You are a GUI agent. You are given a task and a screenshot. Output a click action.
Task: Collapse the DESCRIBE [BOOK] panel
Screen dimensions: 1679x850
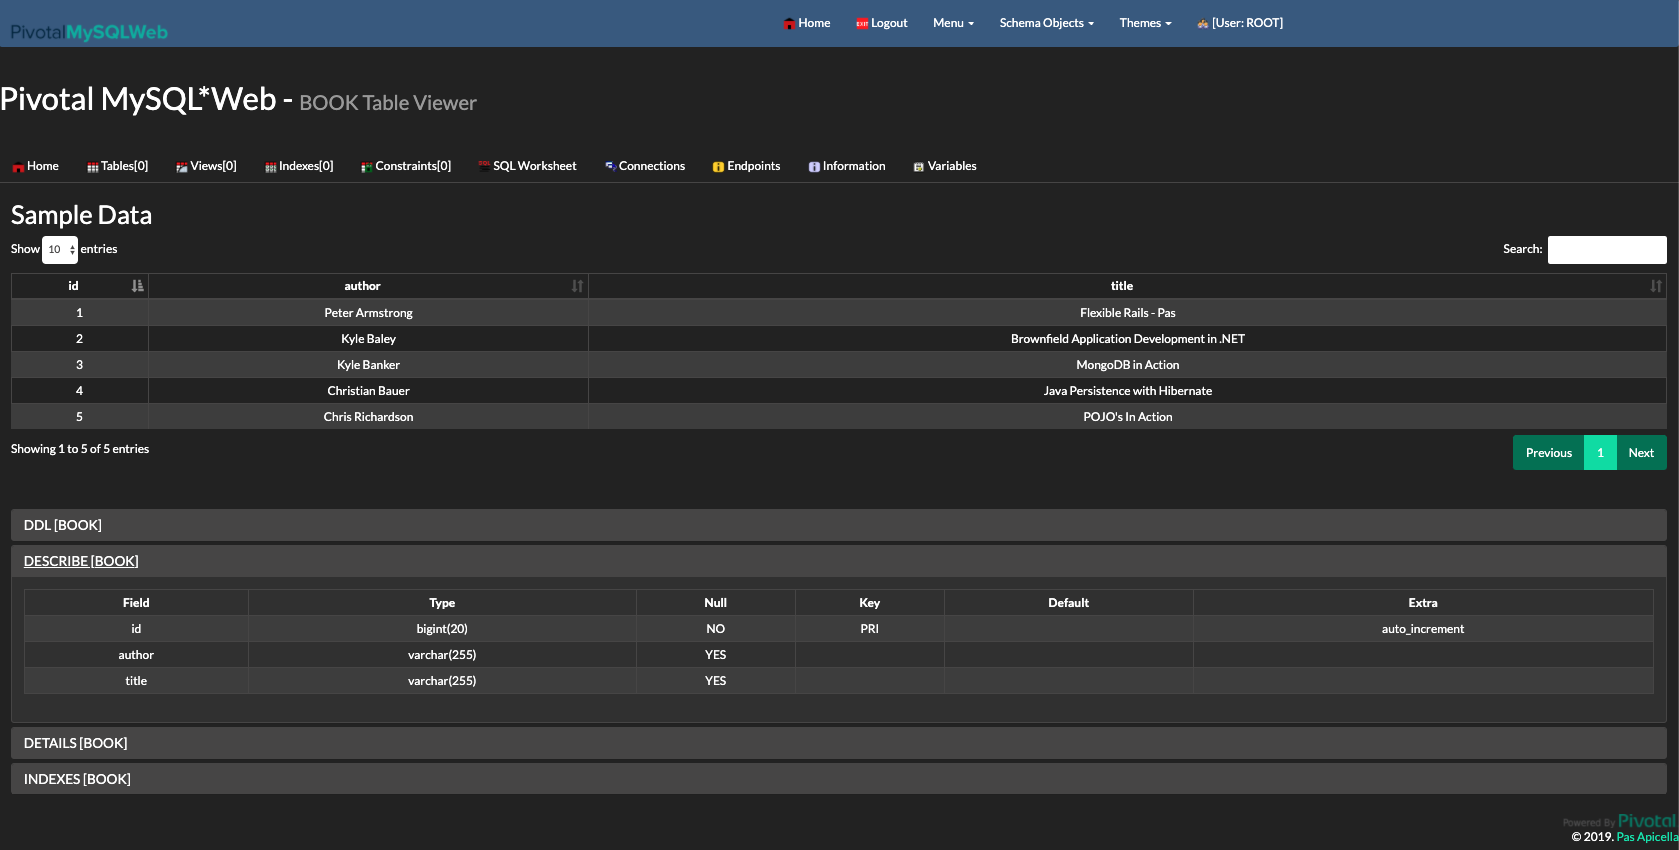[838, 561]
